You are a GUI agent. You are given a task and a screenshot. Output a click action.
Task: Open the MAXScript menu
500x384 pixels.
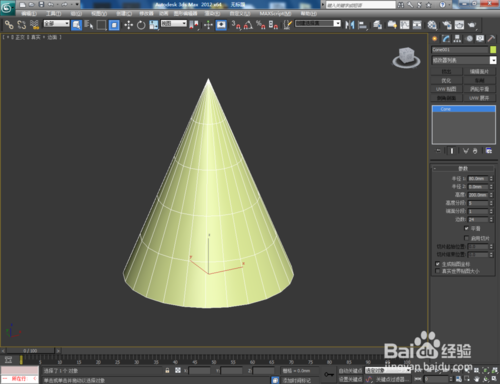[x=275, y=14]
